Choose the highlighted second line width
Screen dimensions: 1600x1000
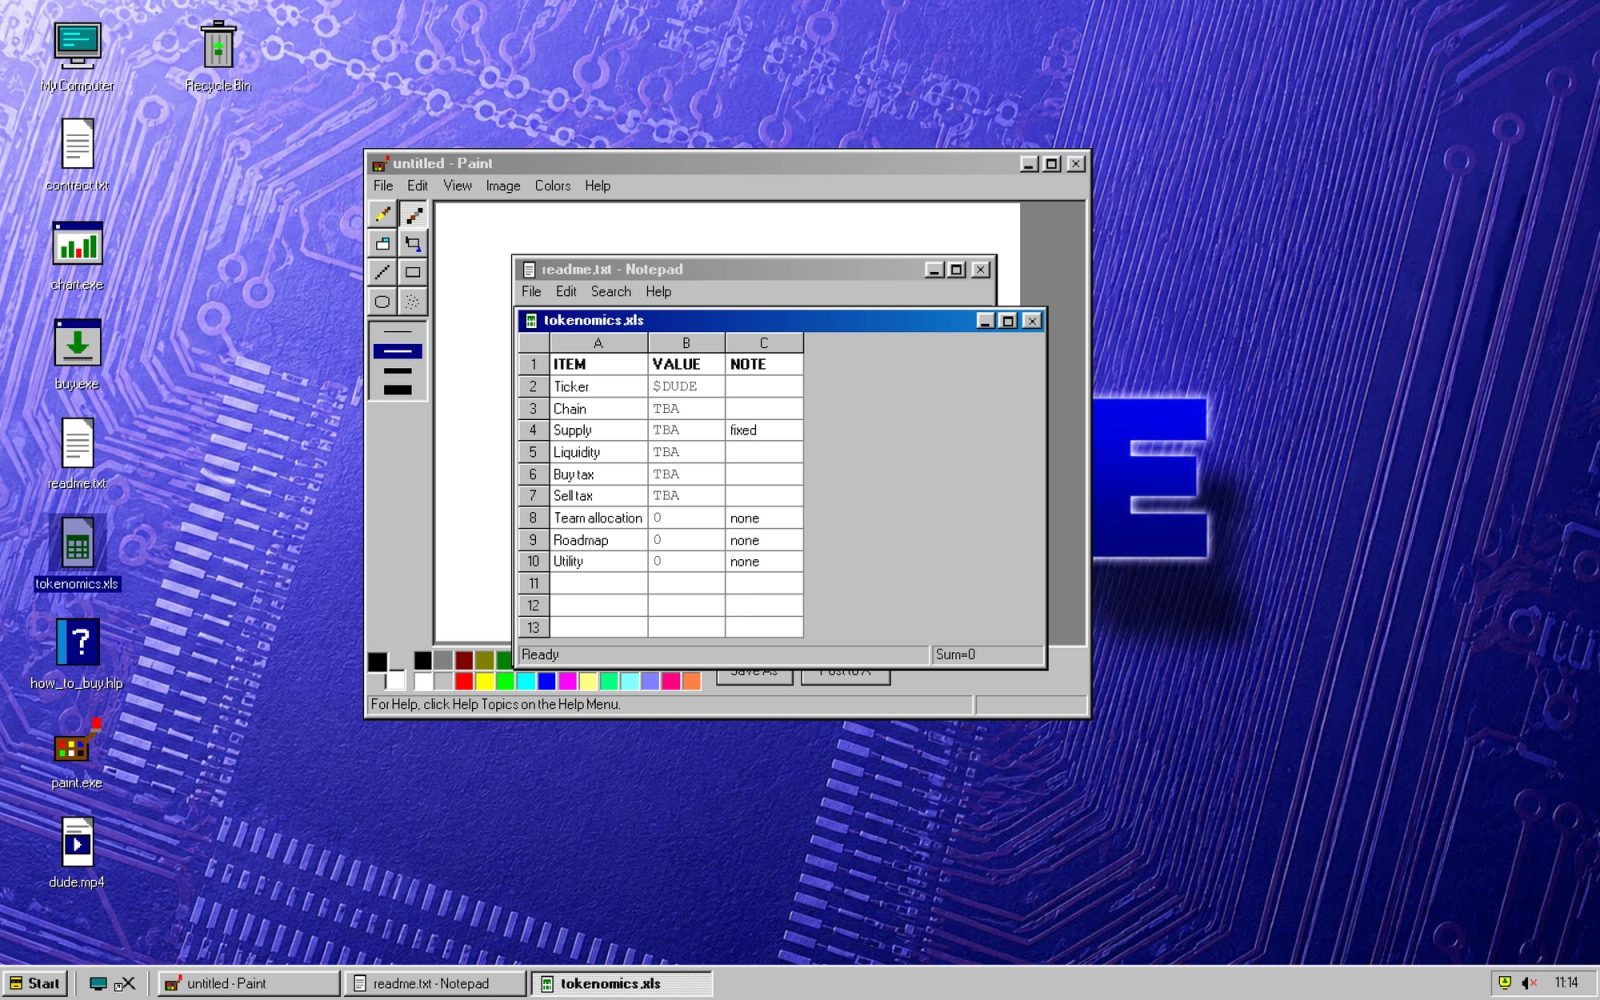[x=398, y=351]
